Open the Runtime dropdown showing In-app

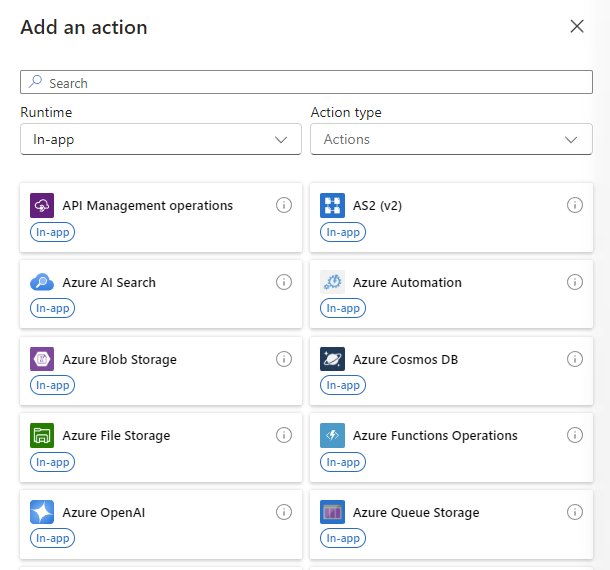[160, 140]
